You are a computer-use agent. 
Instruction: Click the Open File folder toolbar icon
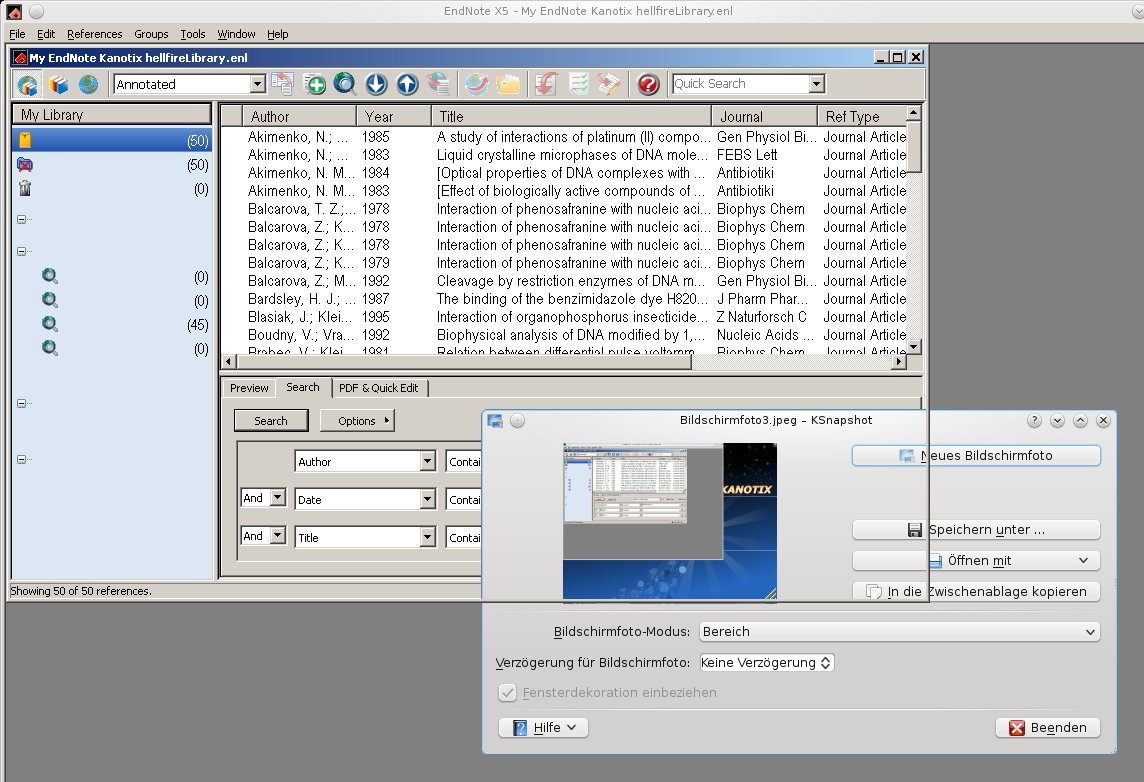pos(508,84)
